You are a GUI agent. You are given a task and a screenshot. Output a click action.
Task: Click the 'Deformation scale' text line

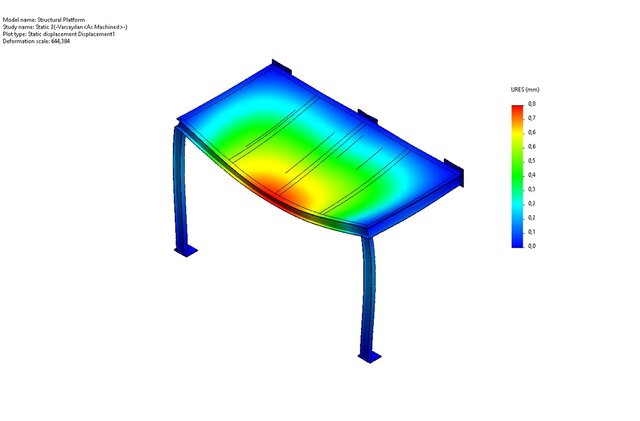(36, 41)
